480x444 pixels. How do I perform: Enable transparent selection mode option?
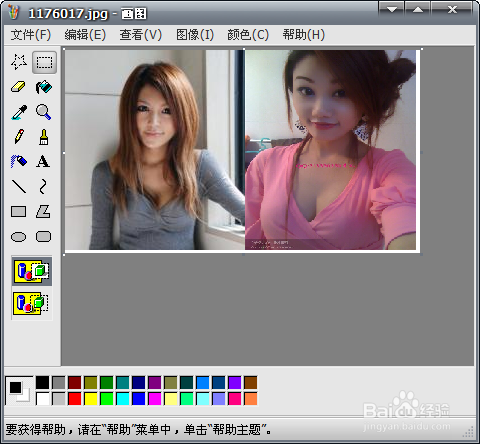pyautogui.click(x=32, y=303)
